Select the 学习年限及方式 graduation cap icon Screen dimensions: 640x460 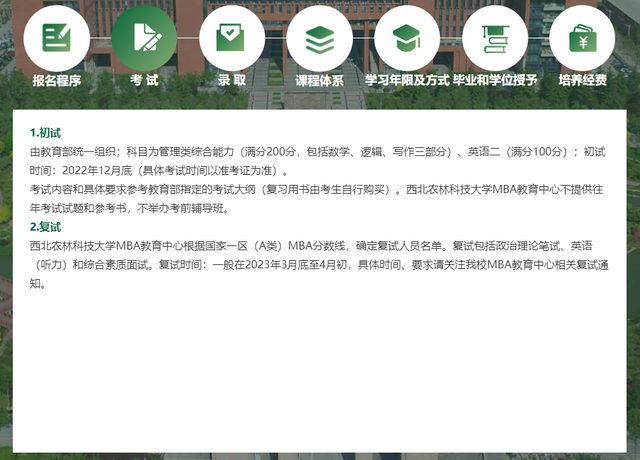407,38
